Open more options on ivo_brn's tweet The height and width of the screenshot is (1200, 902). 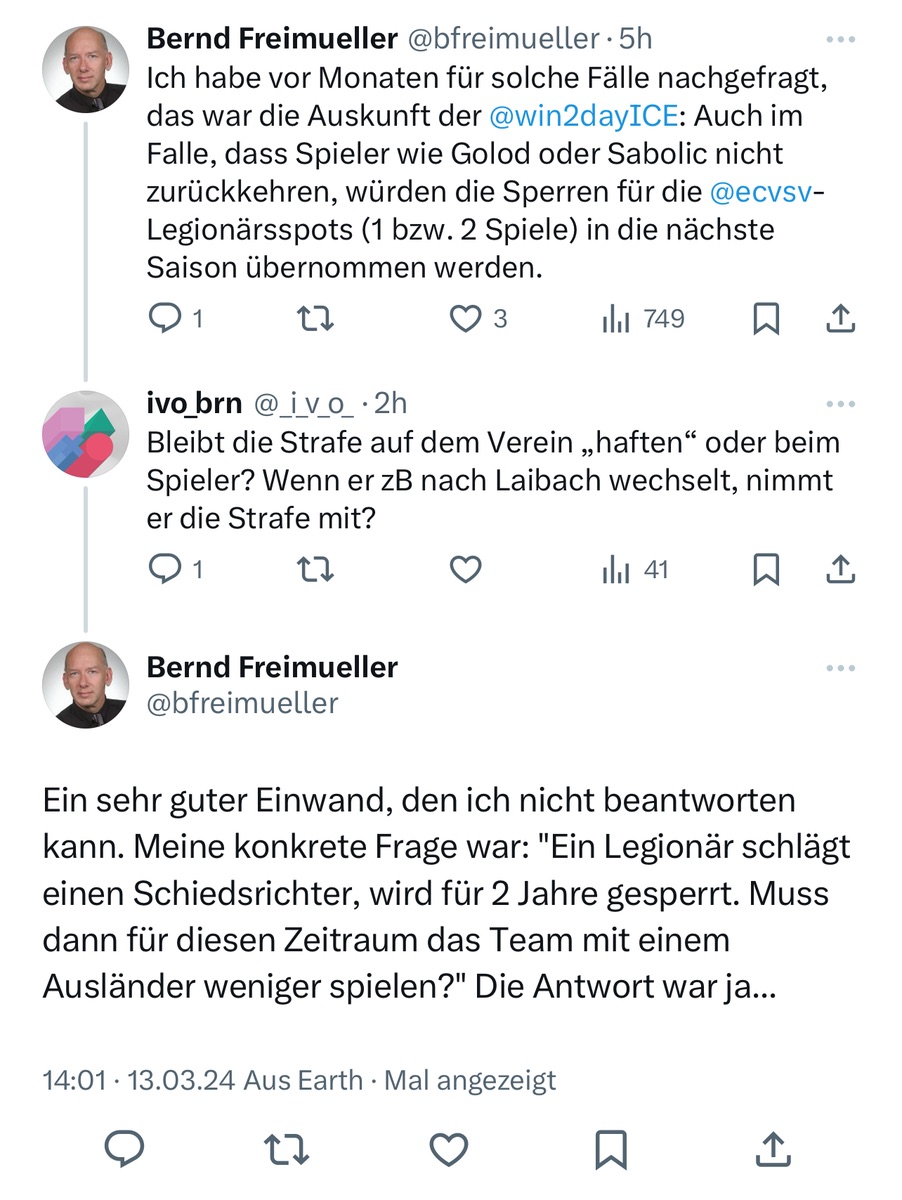[x=841, y=404]
